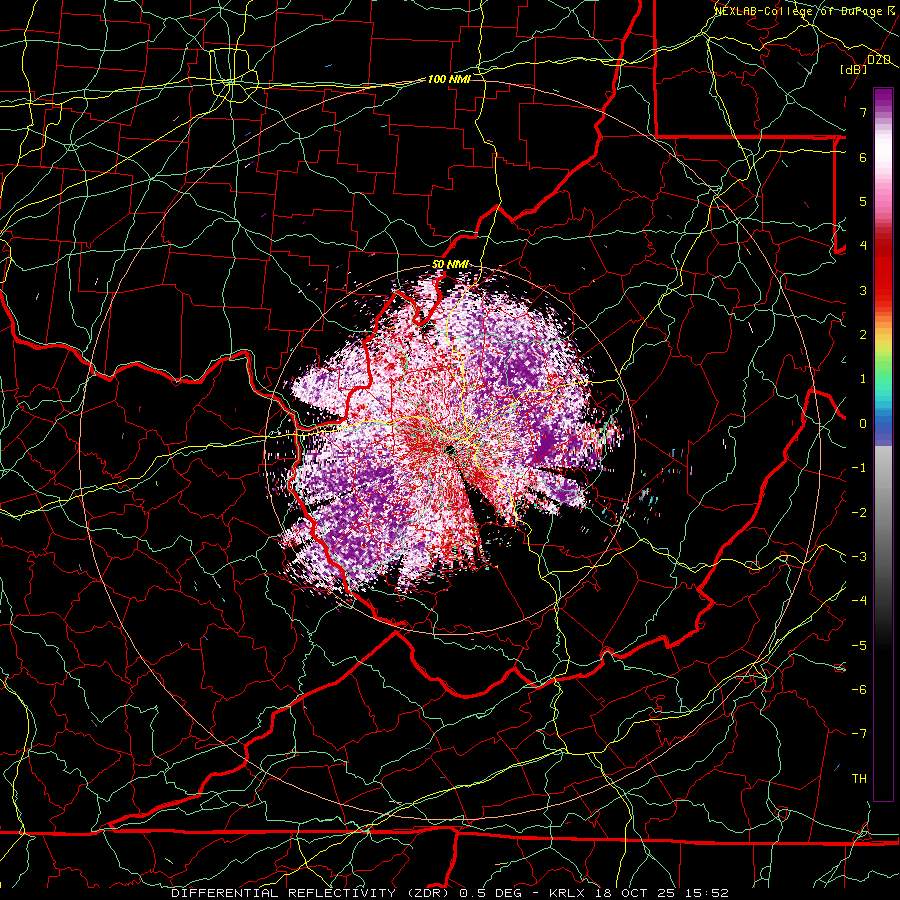Screen dimensions: 900x900
Task: Click the 4 value on the color scale
Action: point(863,246)
